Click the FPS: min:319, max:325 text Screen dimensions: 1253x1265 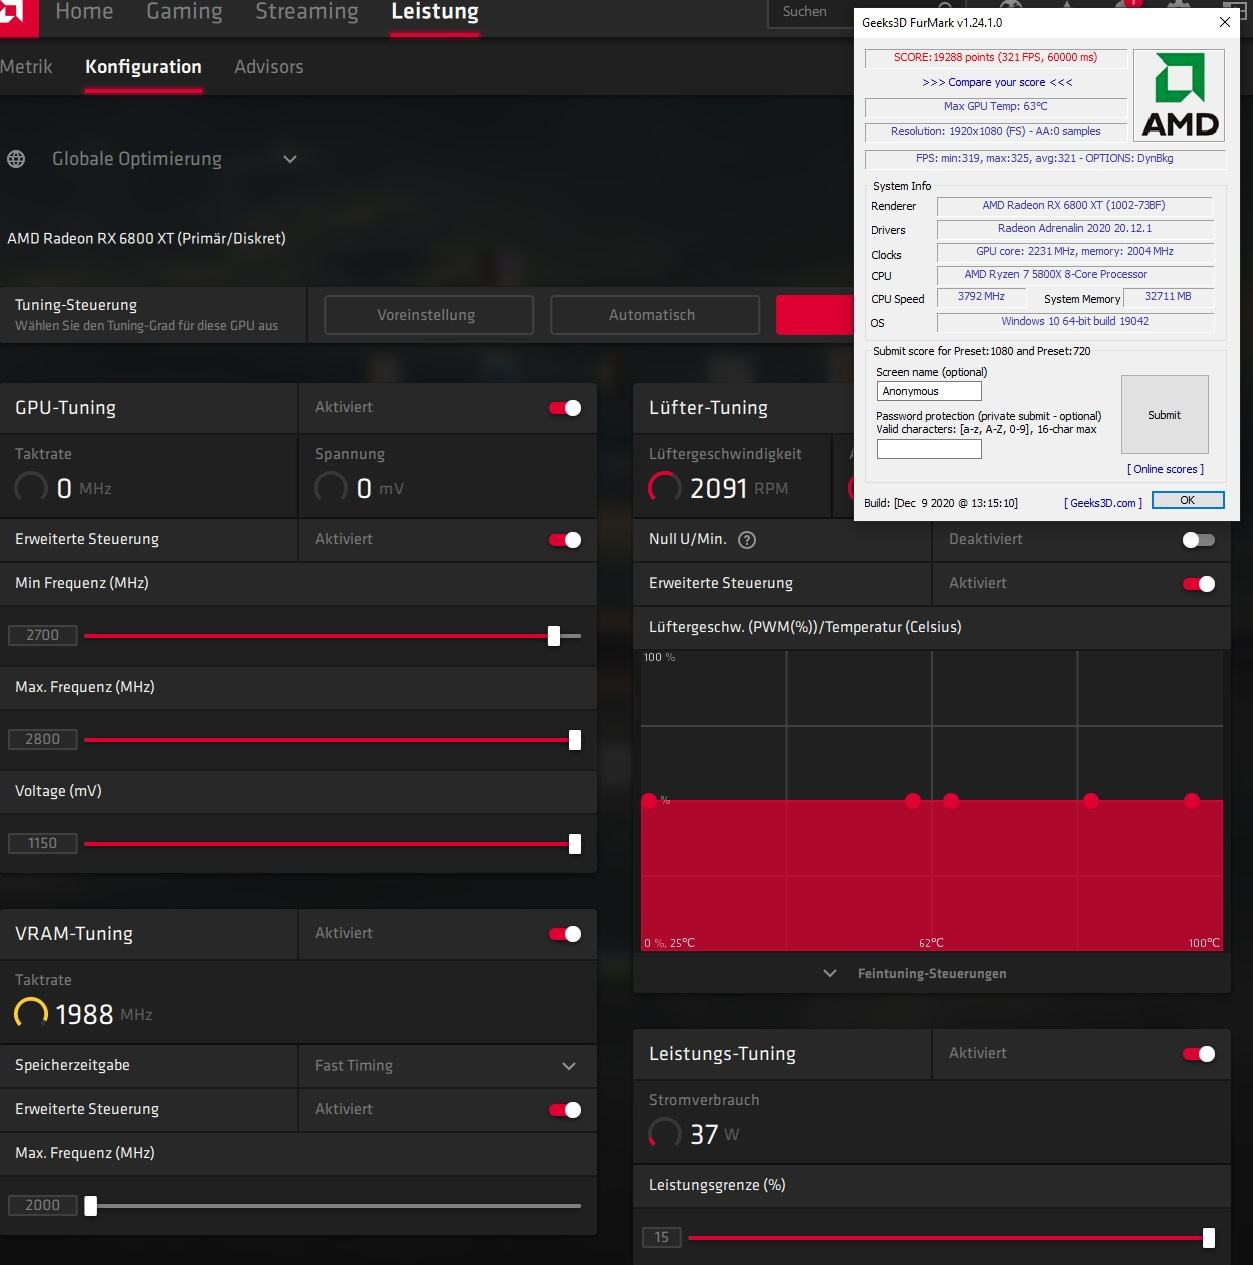tap(1044, 158)
